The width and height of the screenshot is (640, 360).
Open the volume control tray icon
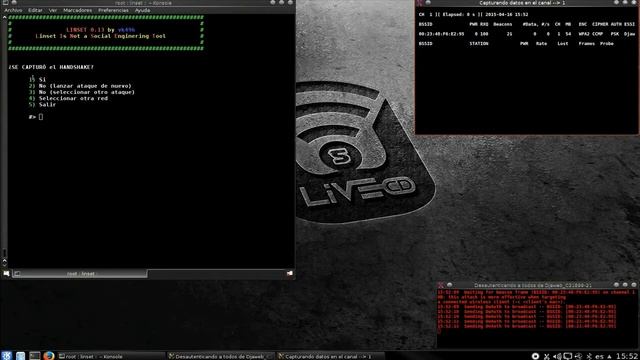[557, 356]
